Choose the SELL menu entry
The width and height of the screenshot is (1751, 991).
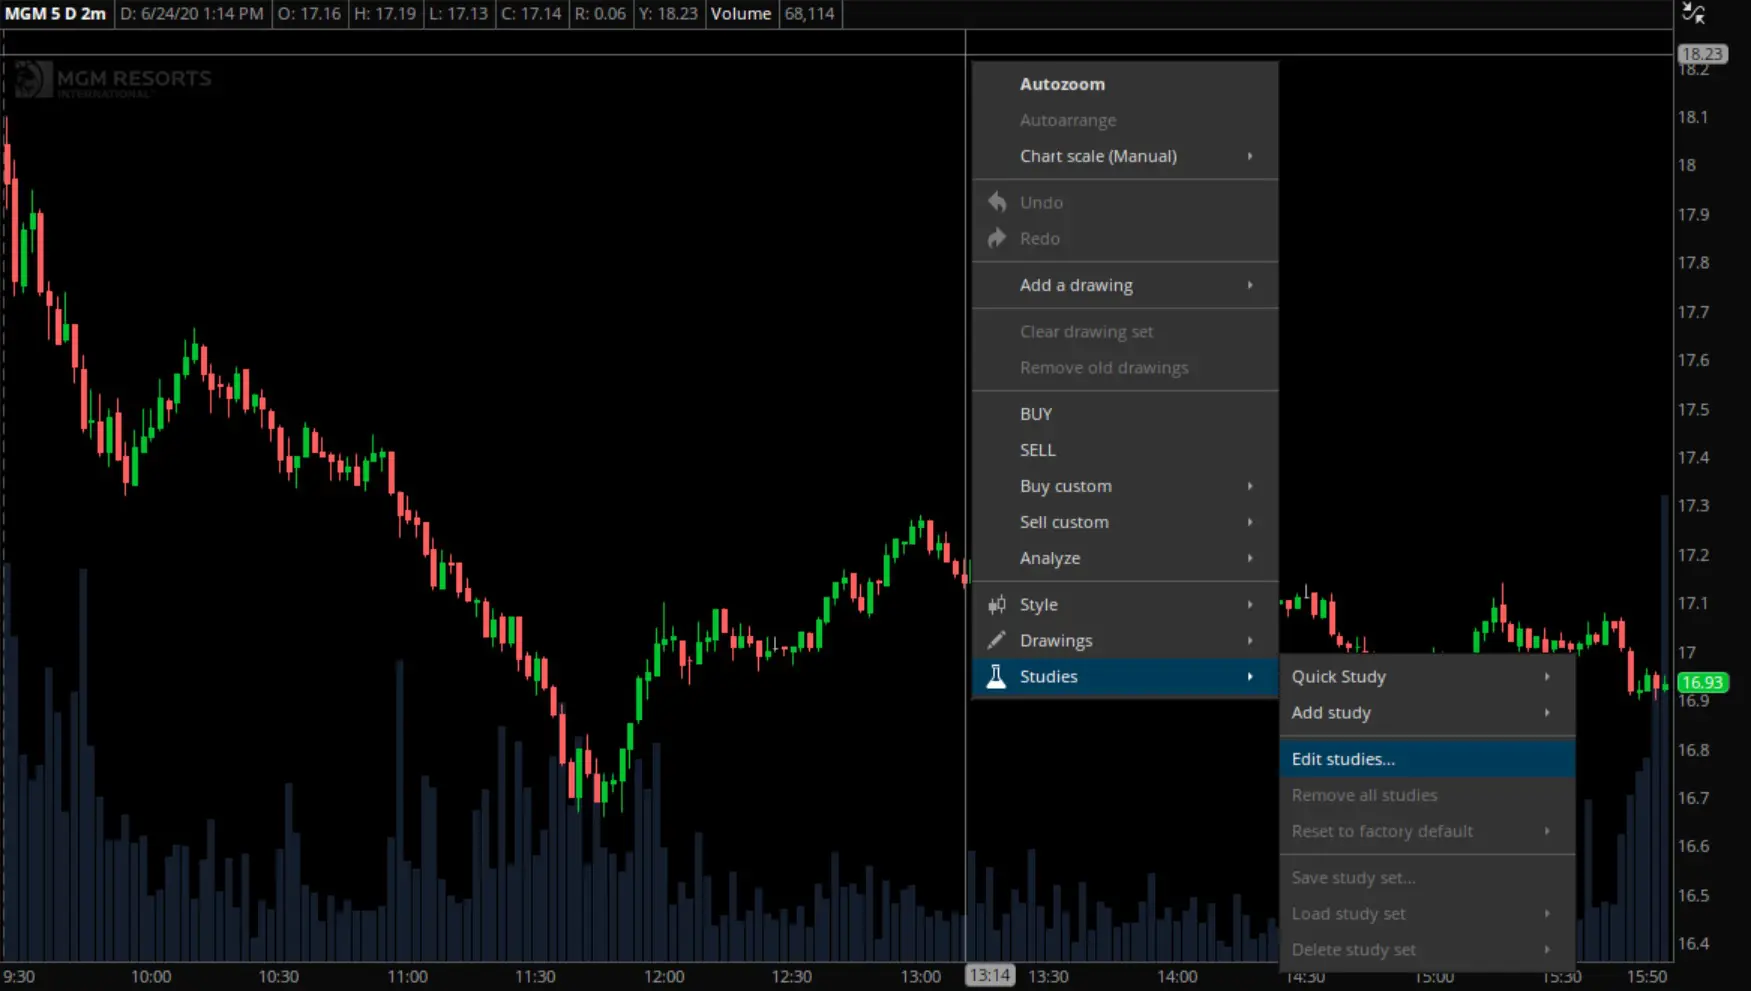pos(1124,450)
